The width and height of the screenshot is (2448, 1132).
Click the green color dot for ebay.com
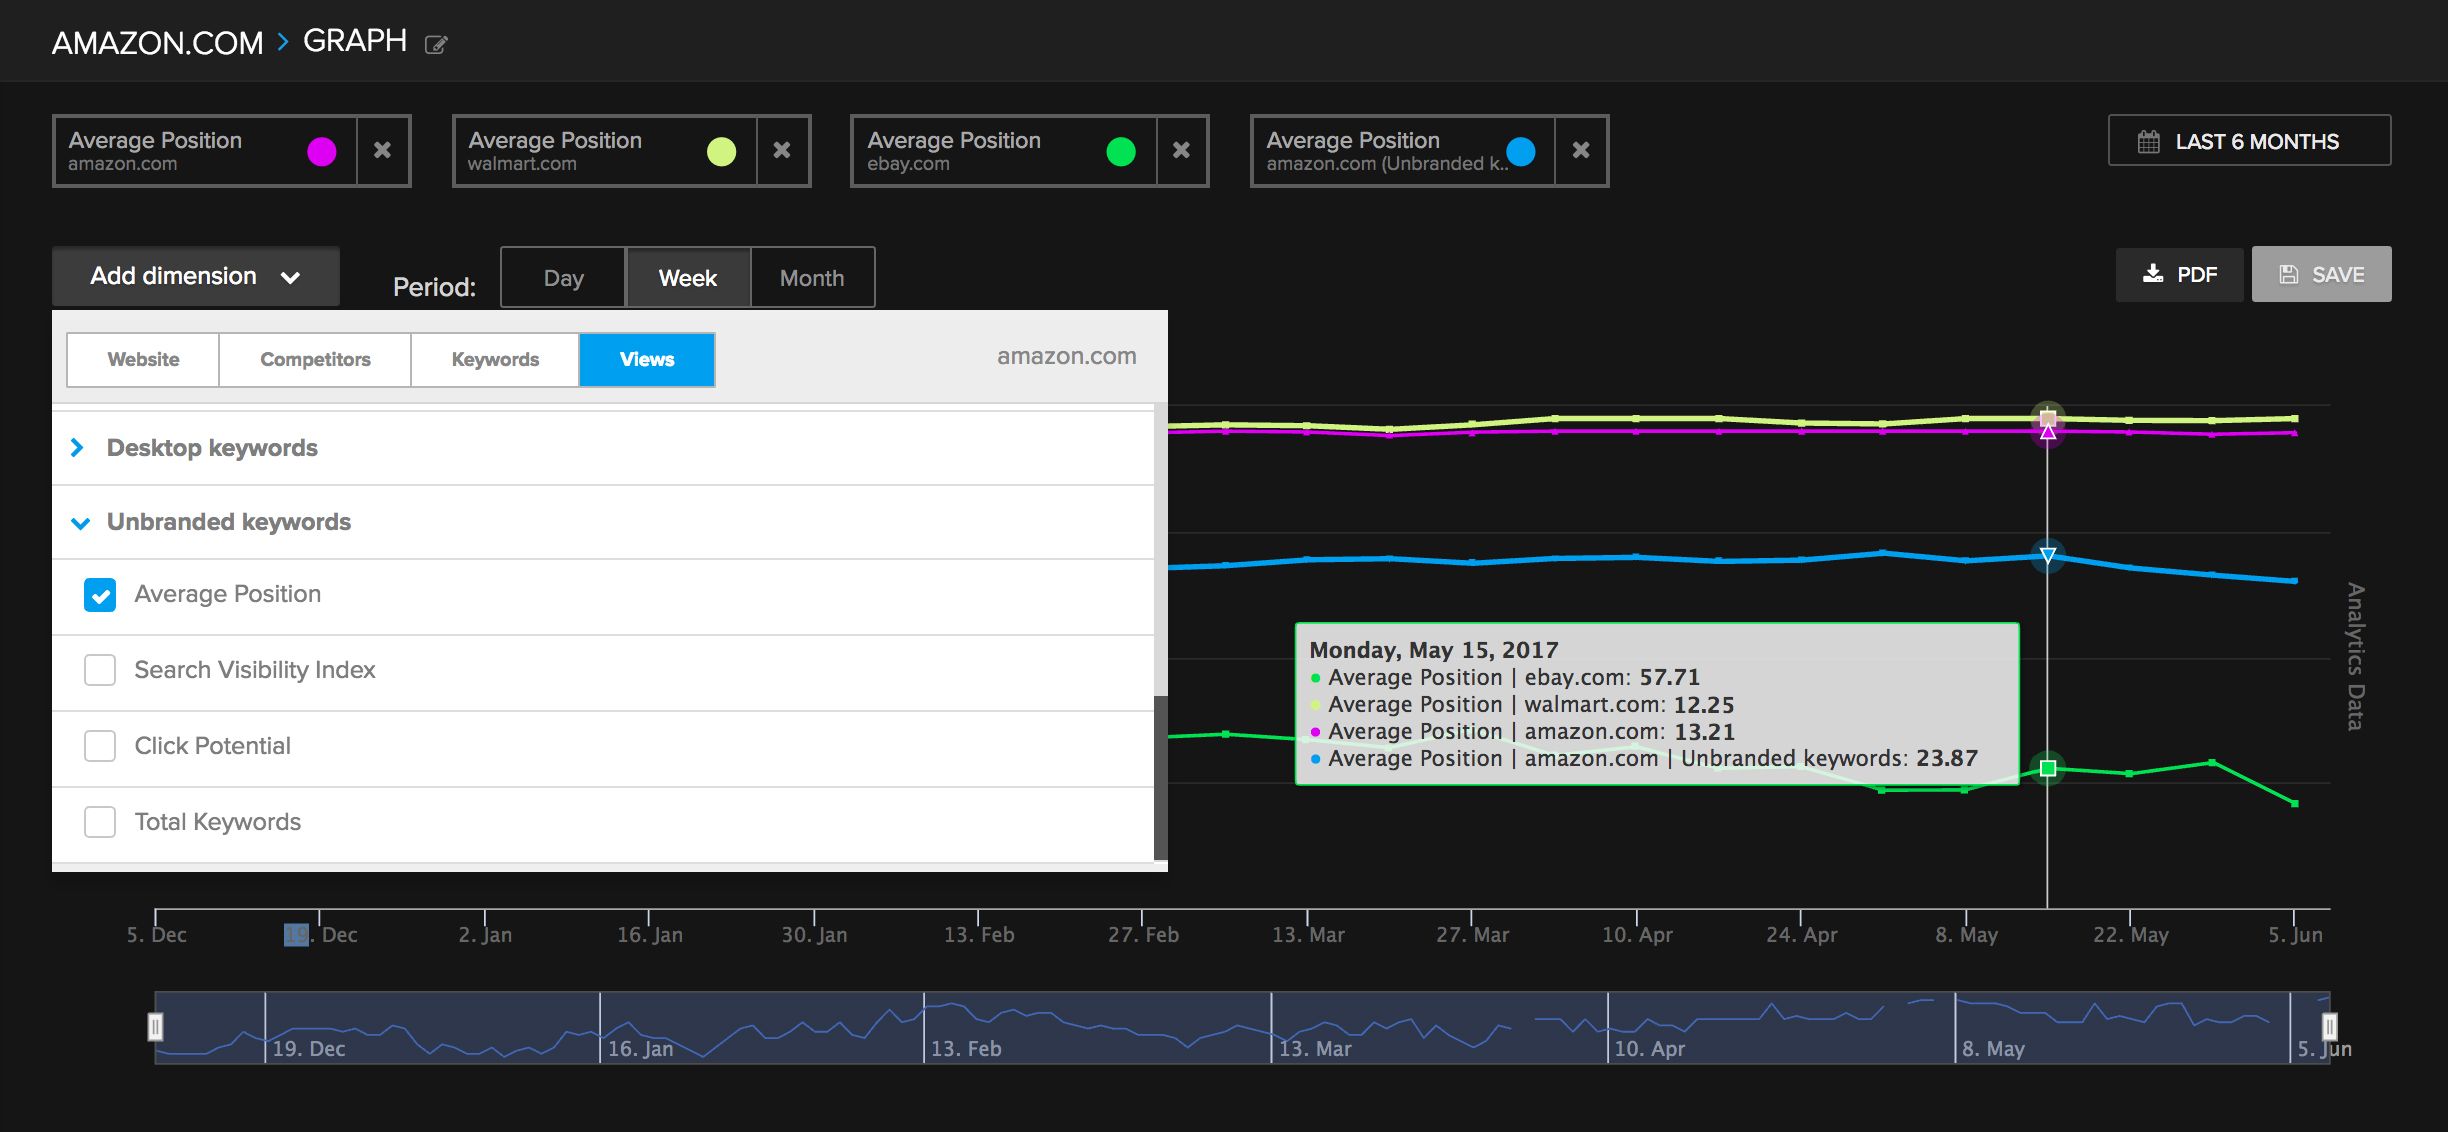click(x=1121, y=151)
